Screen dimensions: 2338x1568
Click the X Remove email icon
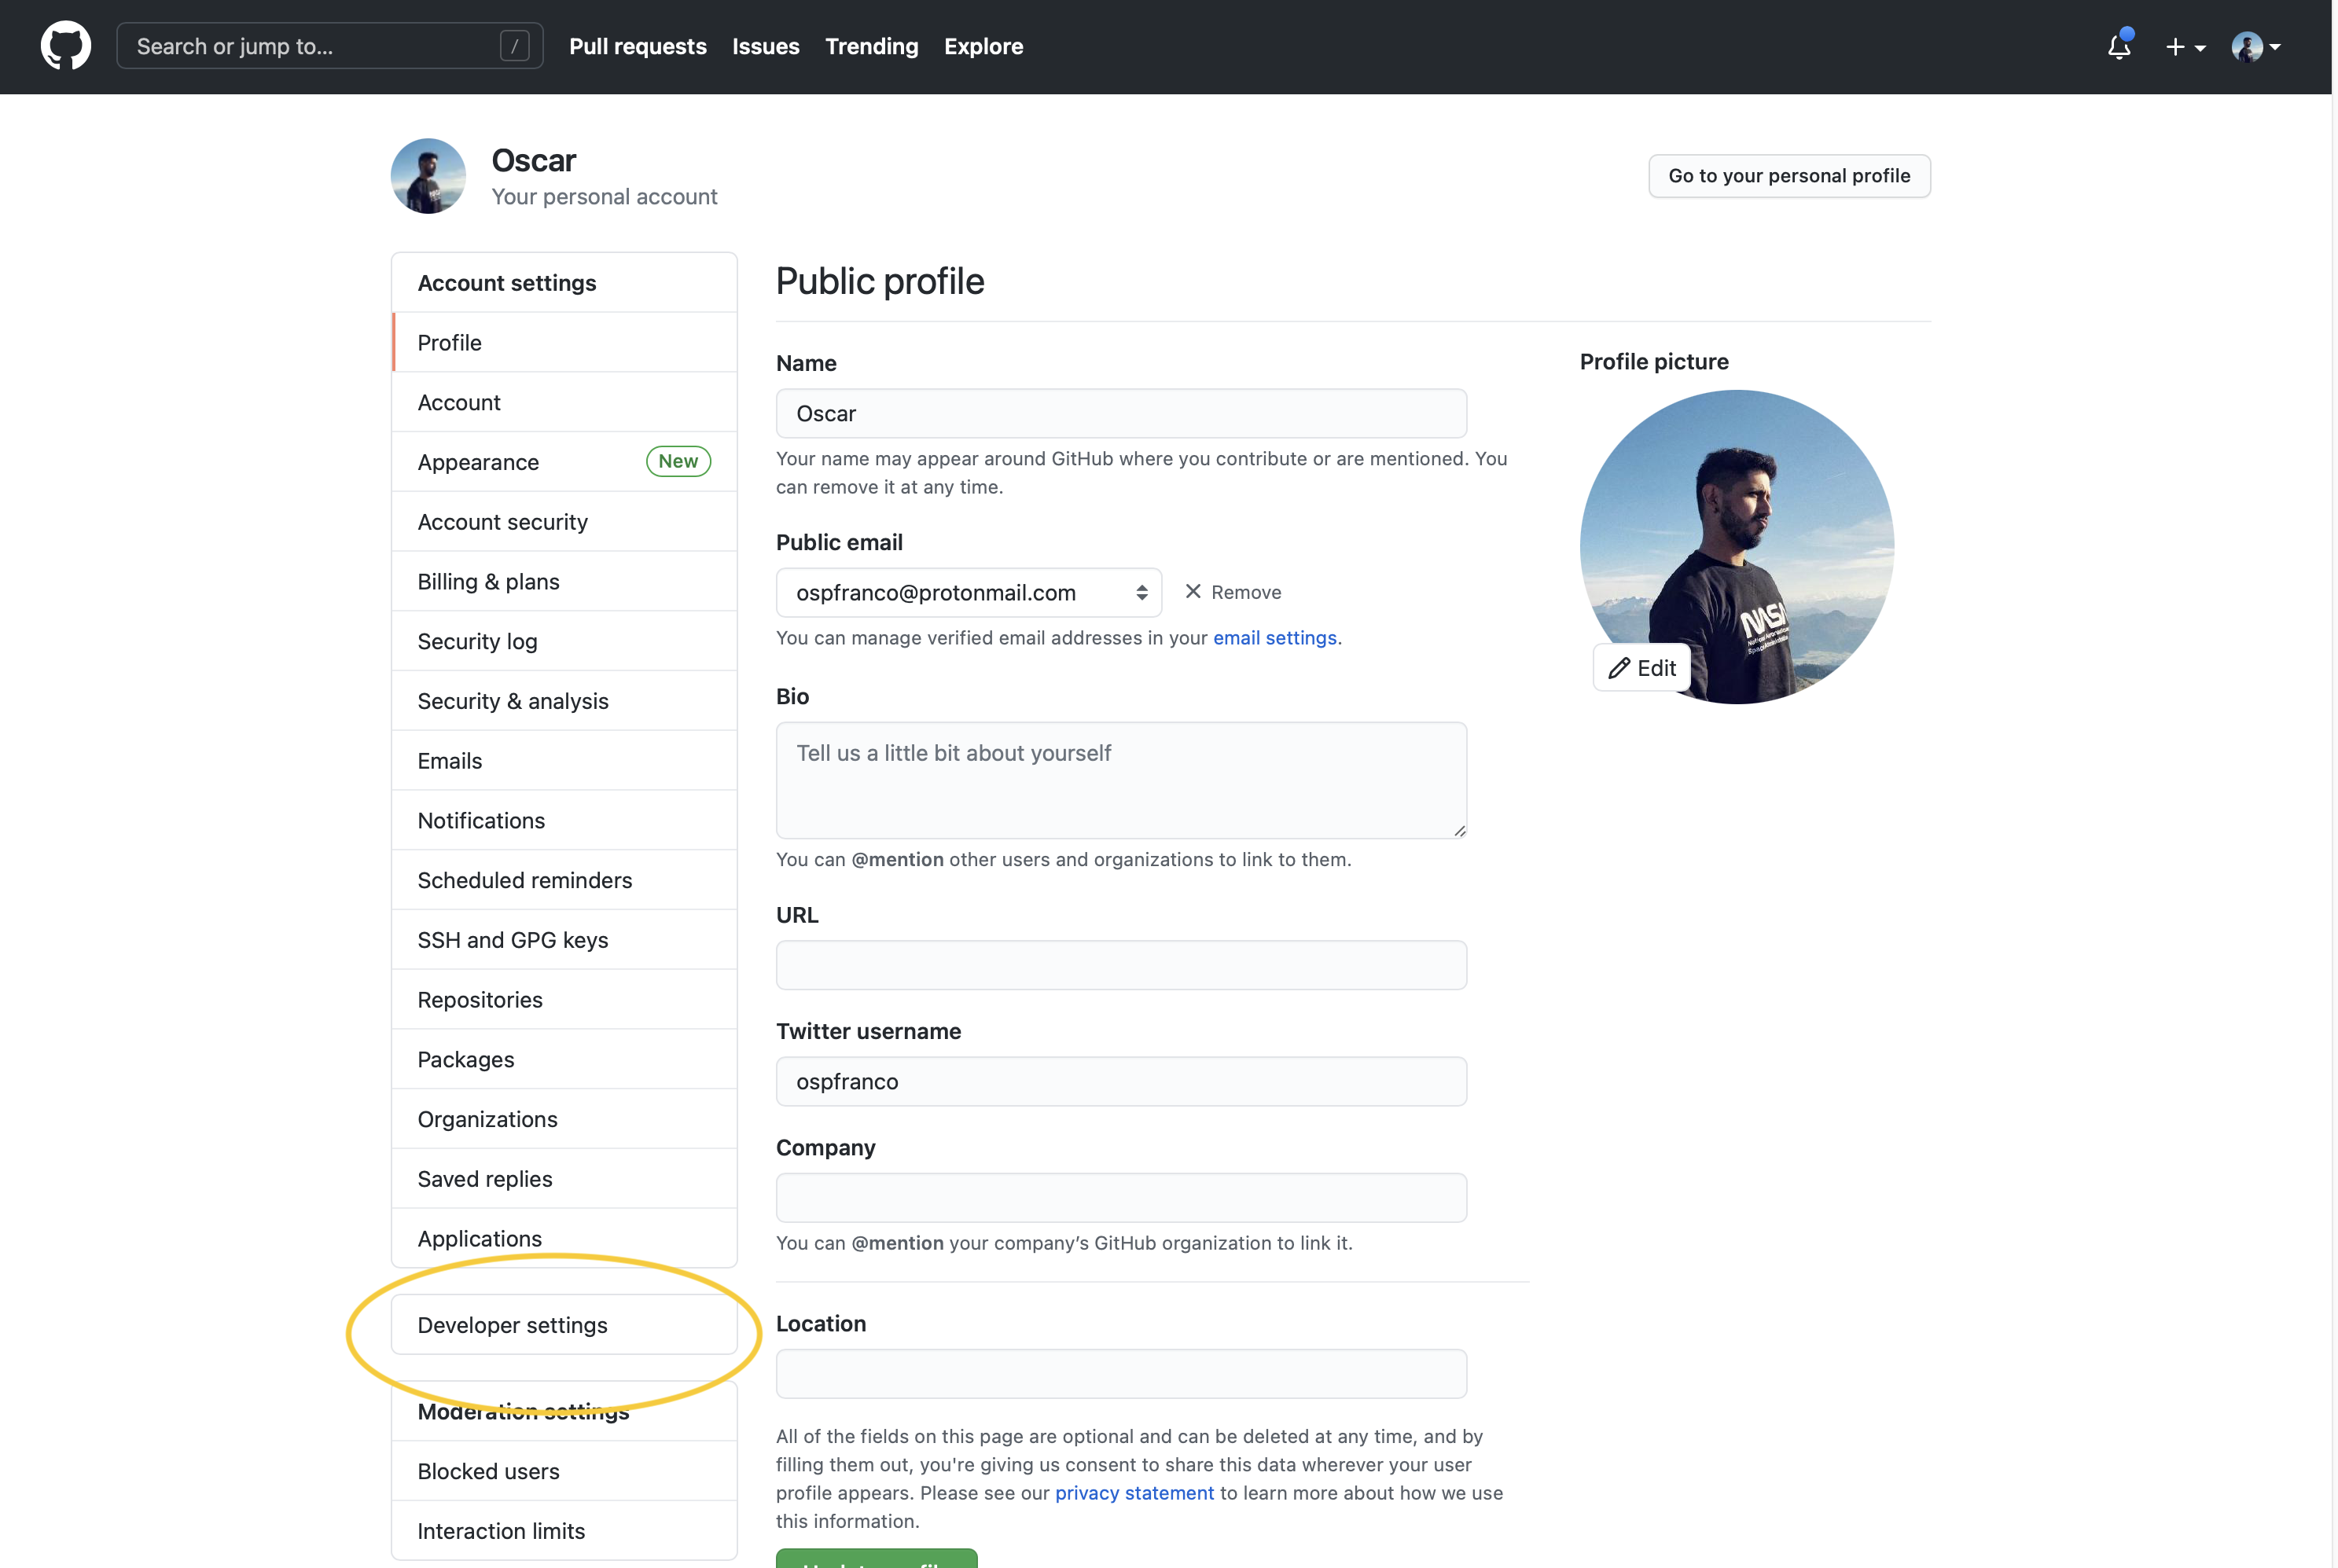(1193, 592)
